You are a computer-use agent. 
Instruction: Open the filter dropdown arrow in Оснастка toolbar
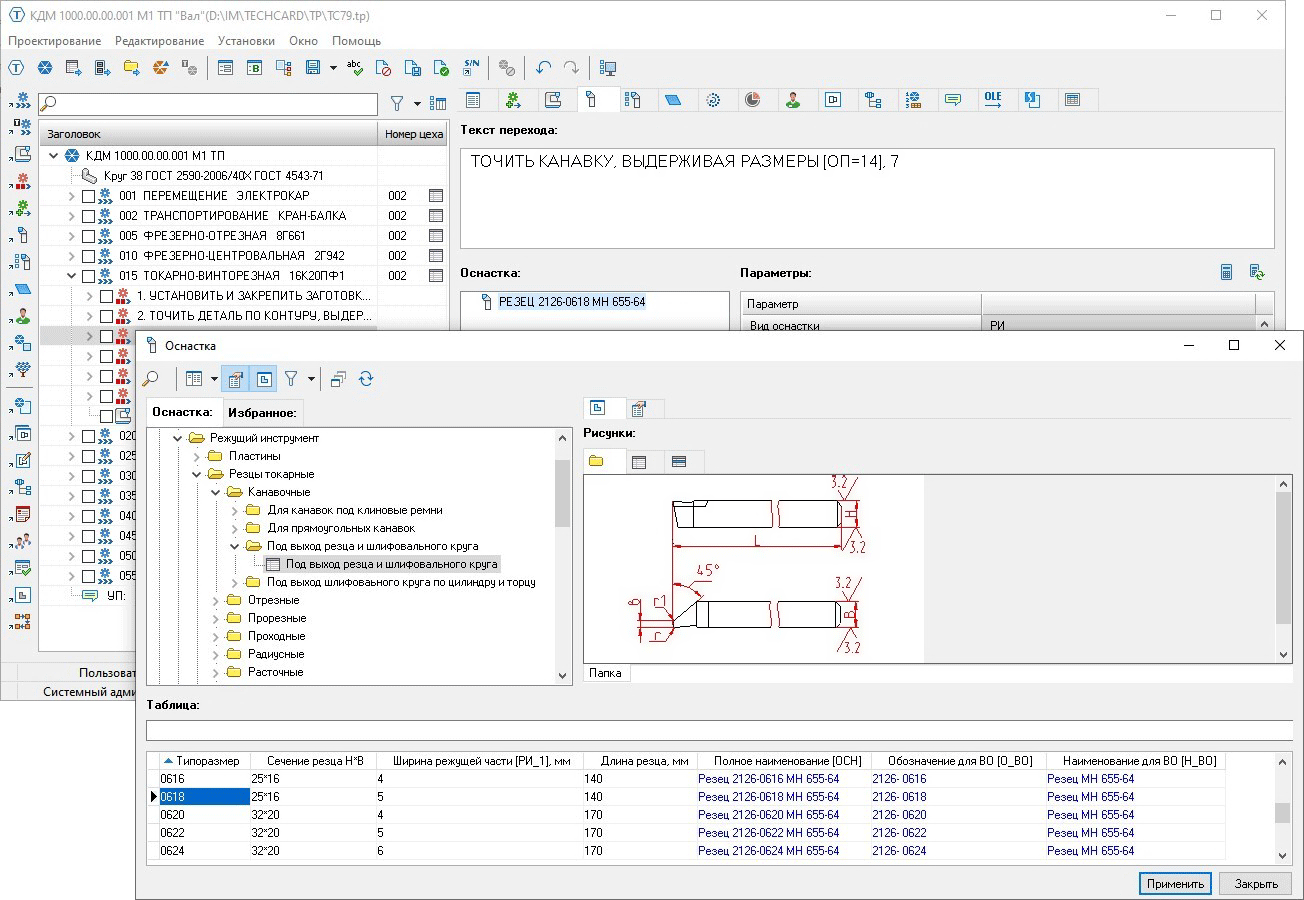pyautogui.click(x=311, y=379)
